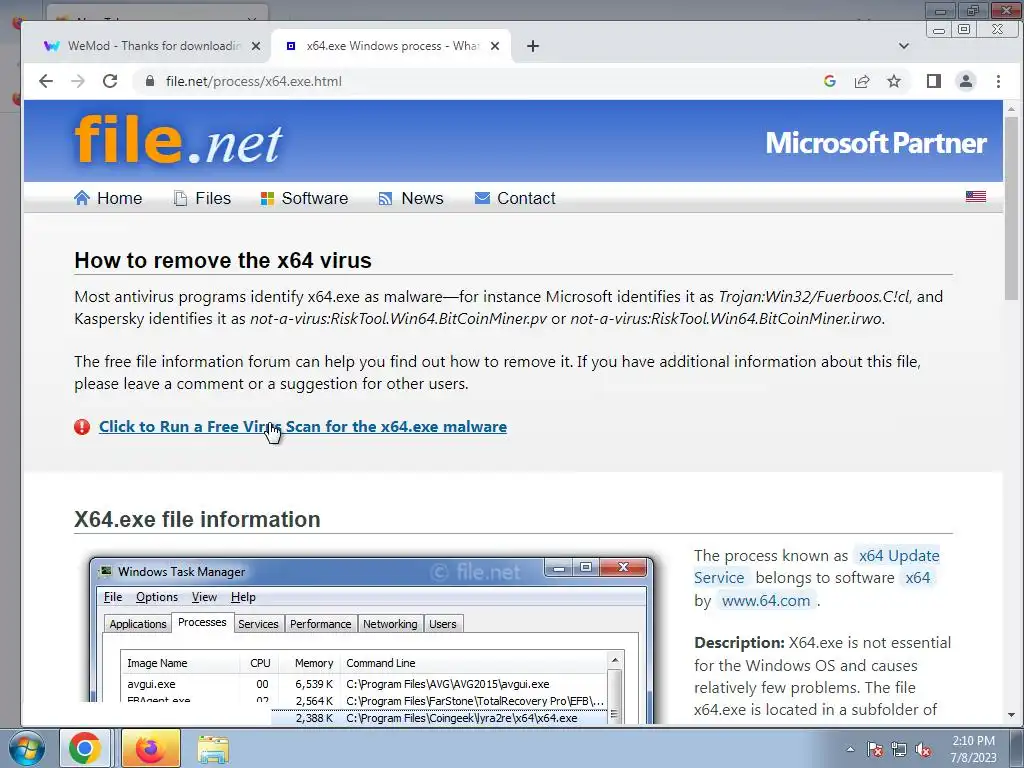Open the Home navigation item

point(108,198)
